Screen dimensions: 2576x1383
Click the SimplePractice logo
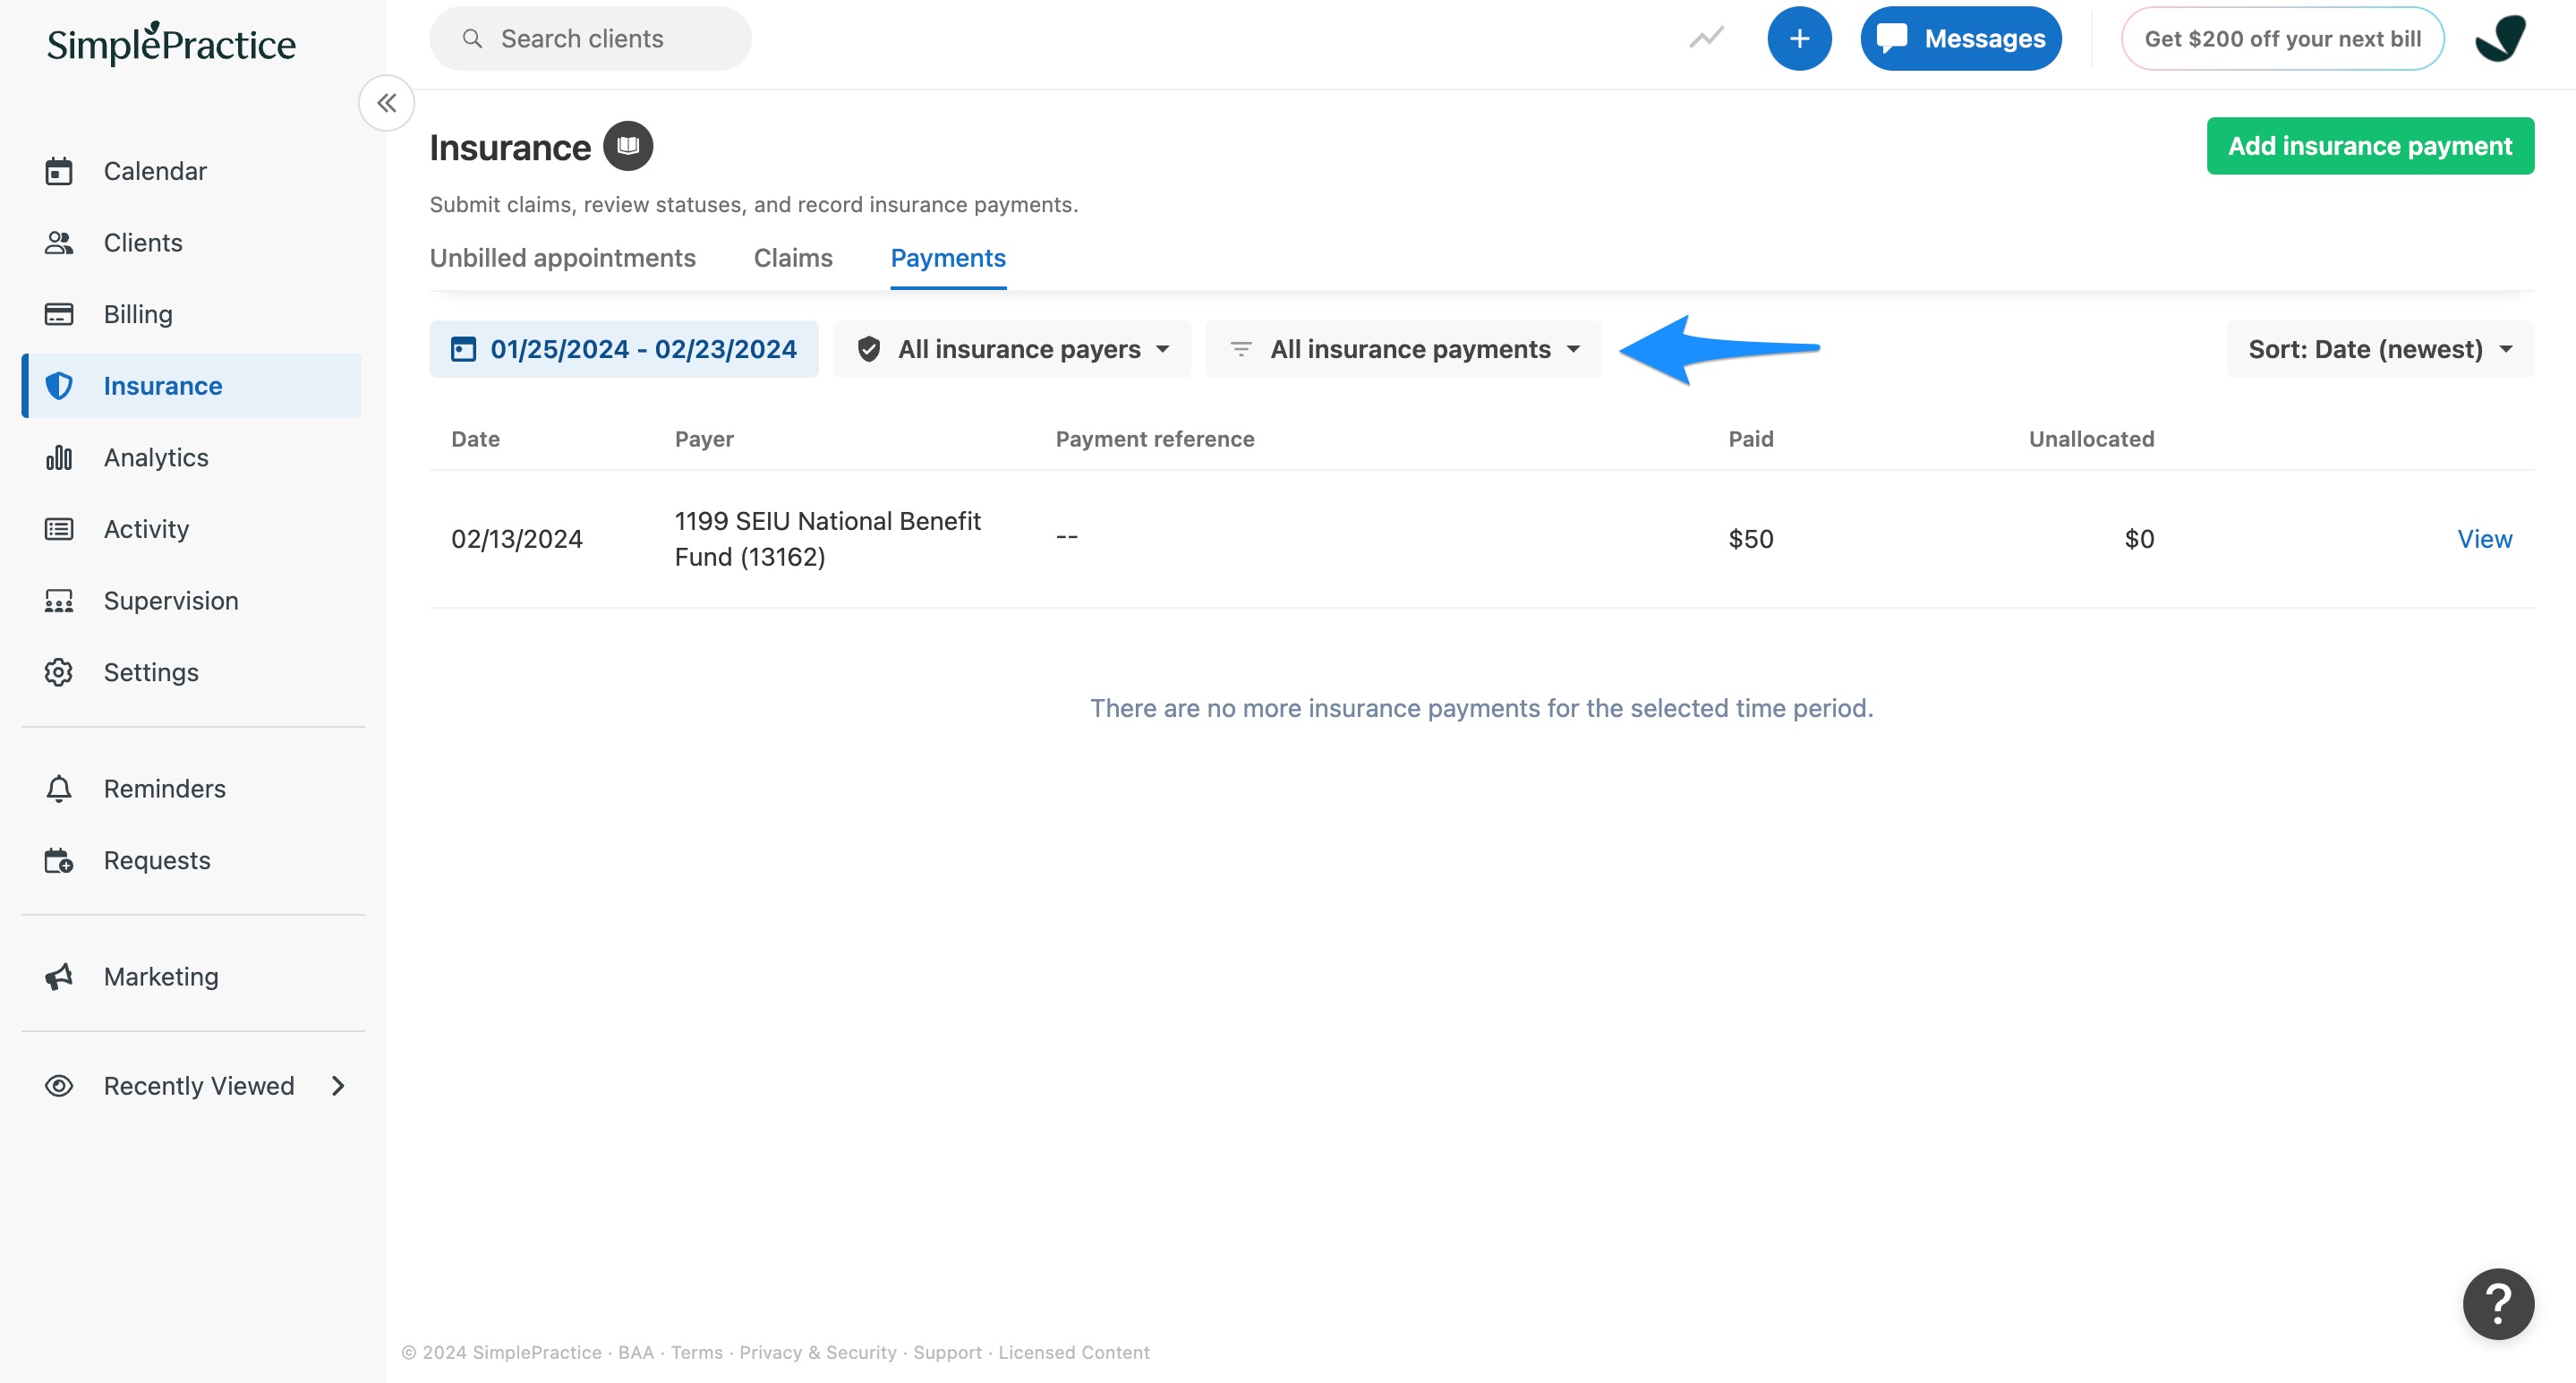click(171, 43)
